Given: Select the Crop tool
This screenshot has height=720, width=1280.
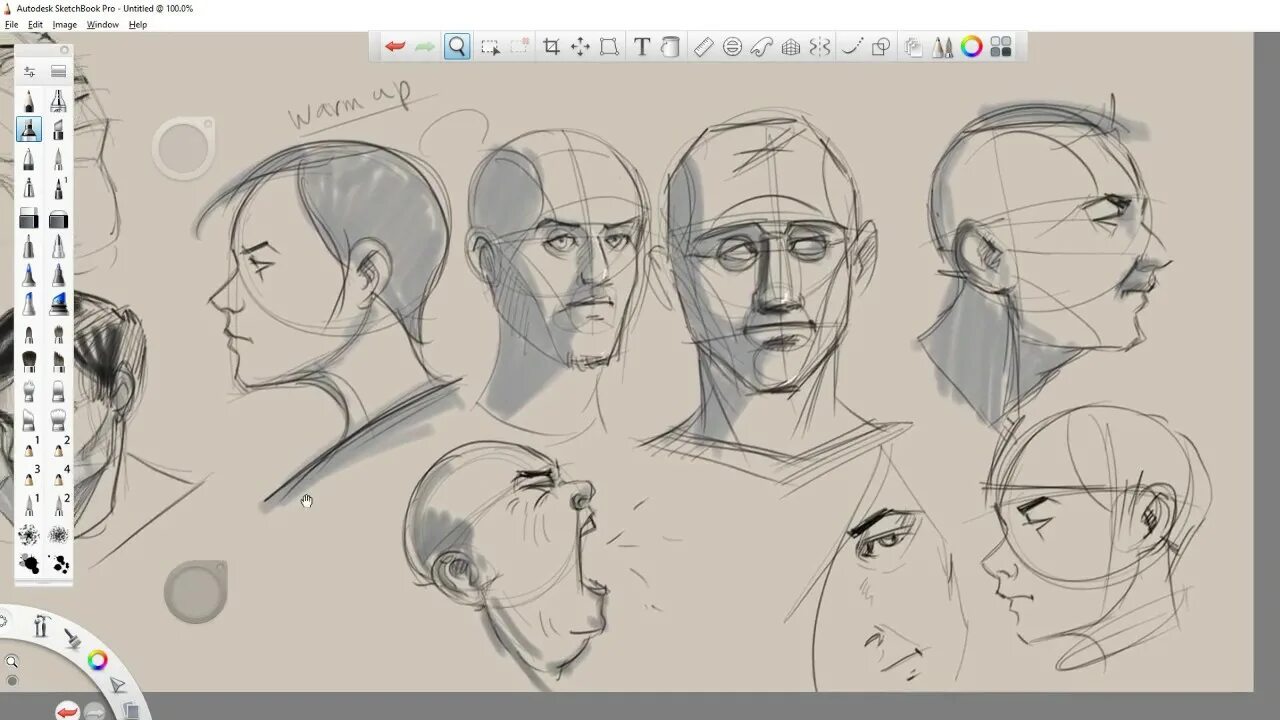Looking at the screenshot, I should click(x=551, y=47).
